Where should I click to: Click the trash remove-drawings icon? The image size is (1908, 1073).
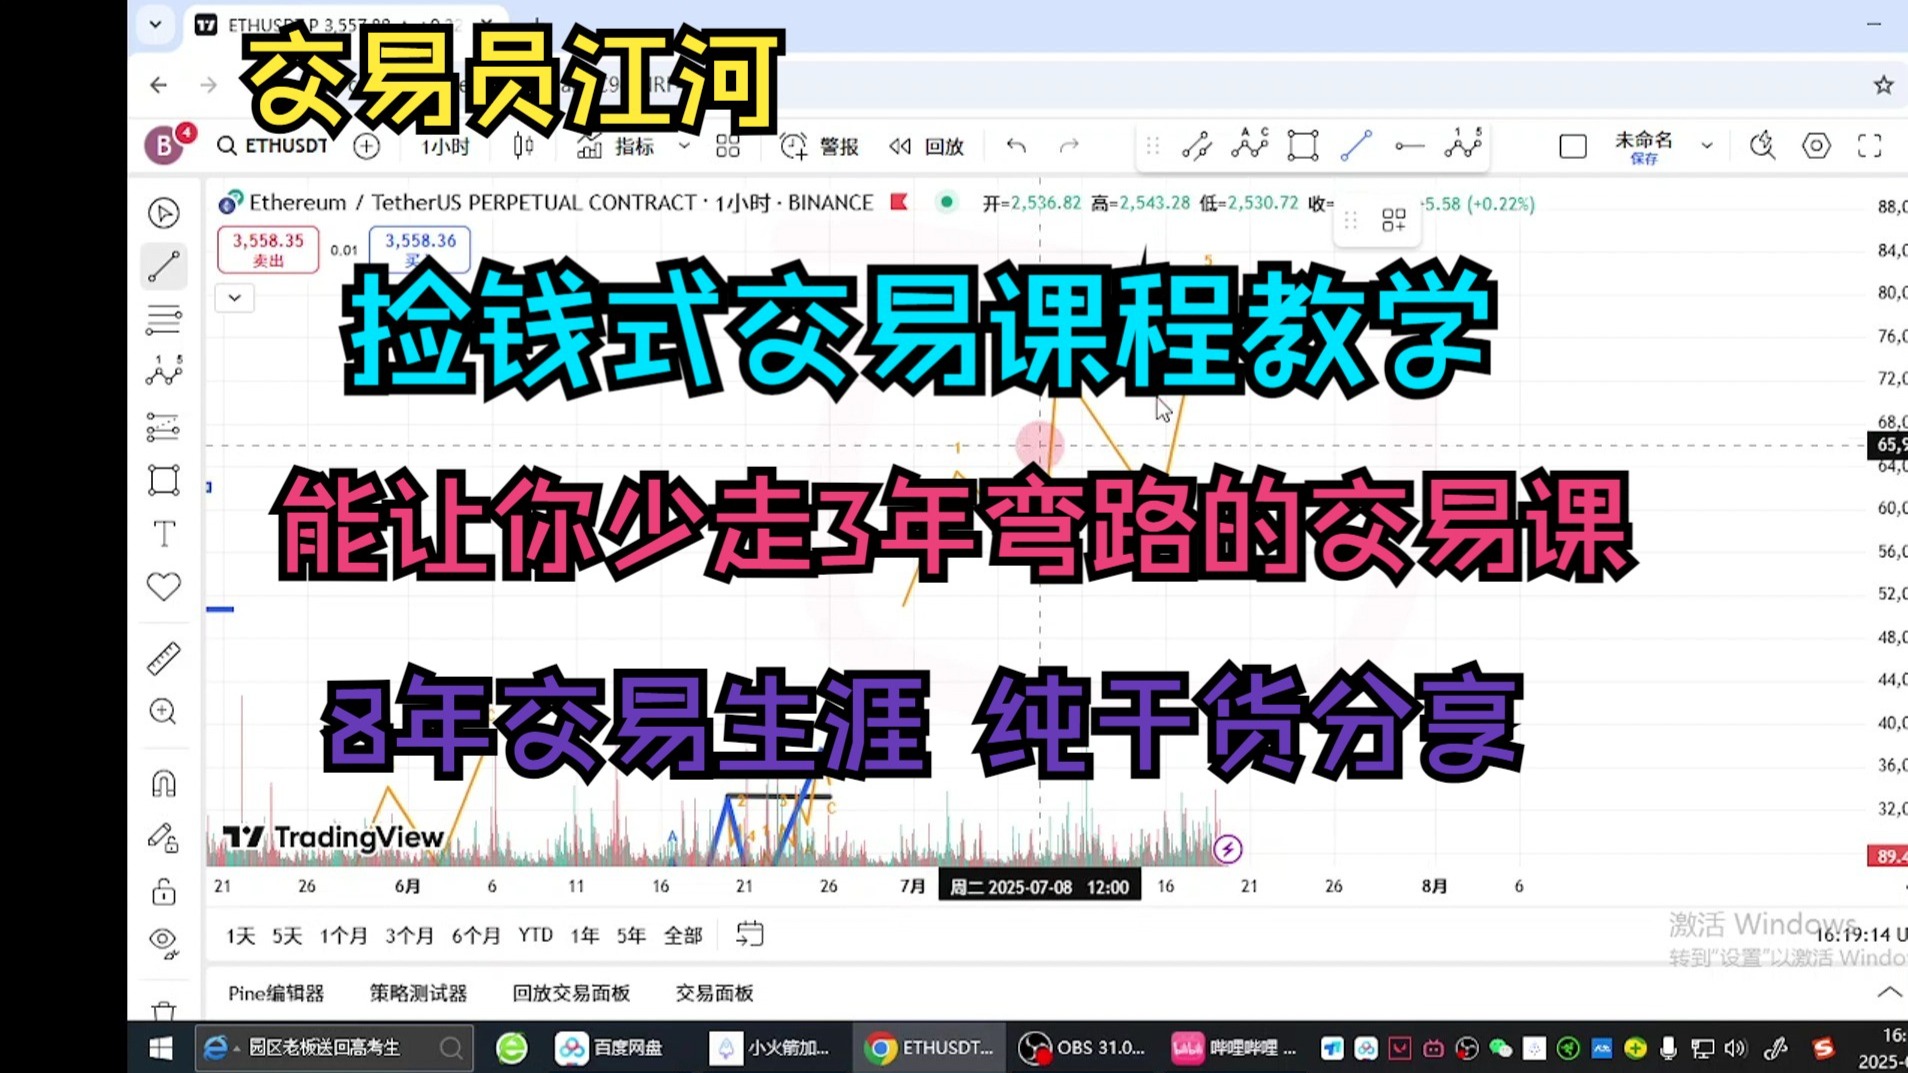tap(164, 1010)
